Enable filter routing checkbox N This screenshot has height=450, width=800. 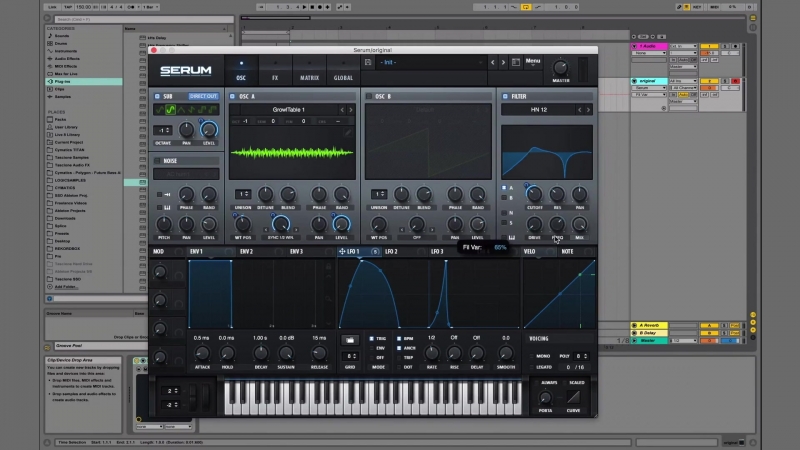click(x=504, y=213)
